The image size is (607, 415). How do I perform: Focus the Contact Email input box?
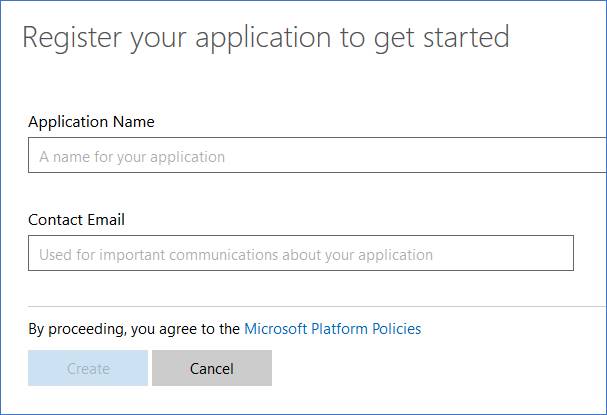(x=300, y=254)
